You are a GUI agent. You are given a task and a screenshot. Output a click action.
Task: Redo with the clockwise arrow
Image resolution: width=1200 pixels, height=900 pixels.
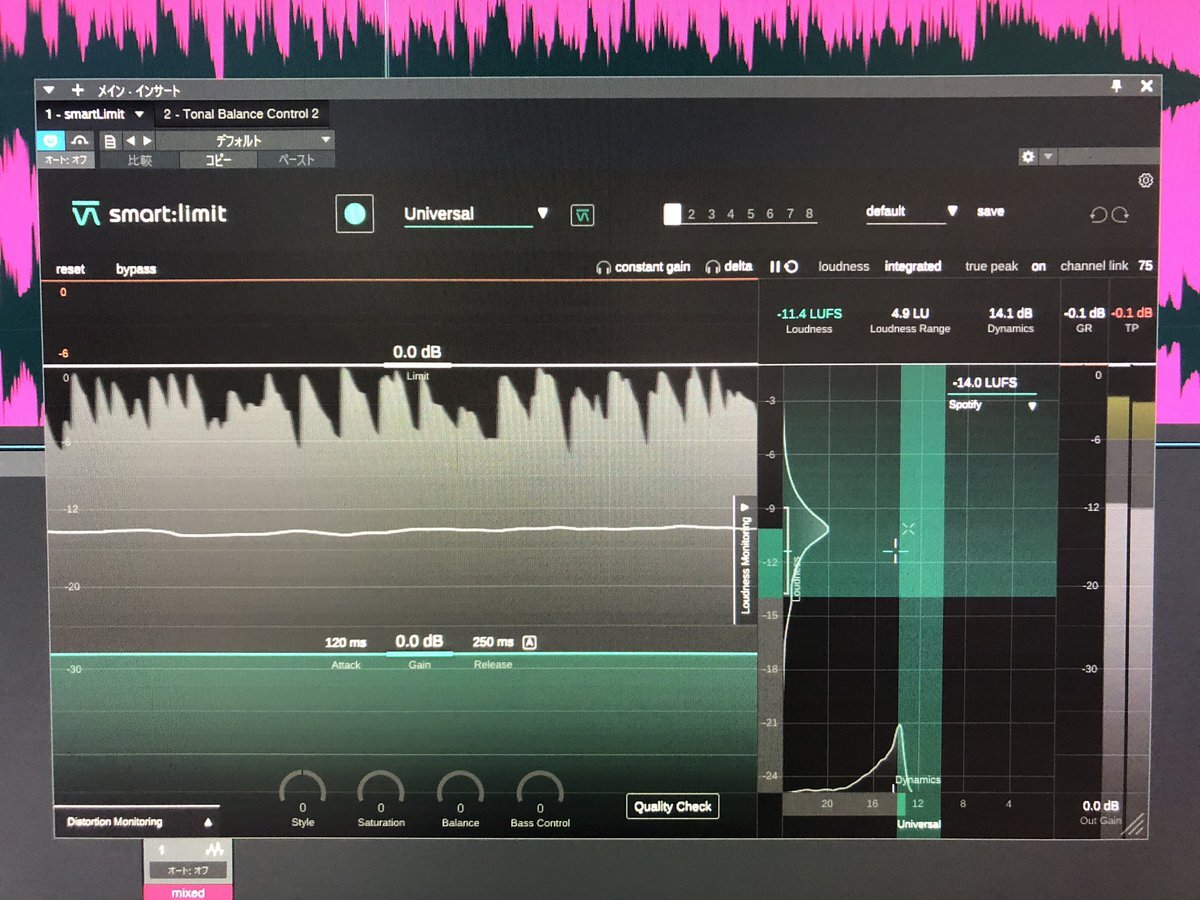[x=1120, y=215]
